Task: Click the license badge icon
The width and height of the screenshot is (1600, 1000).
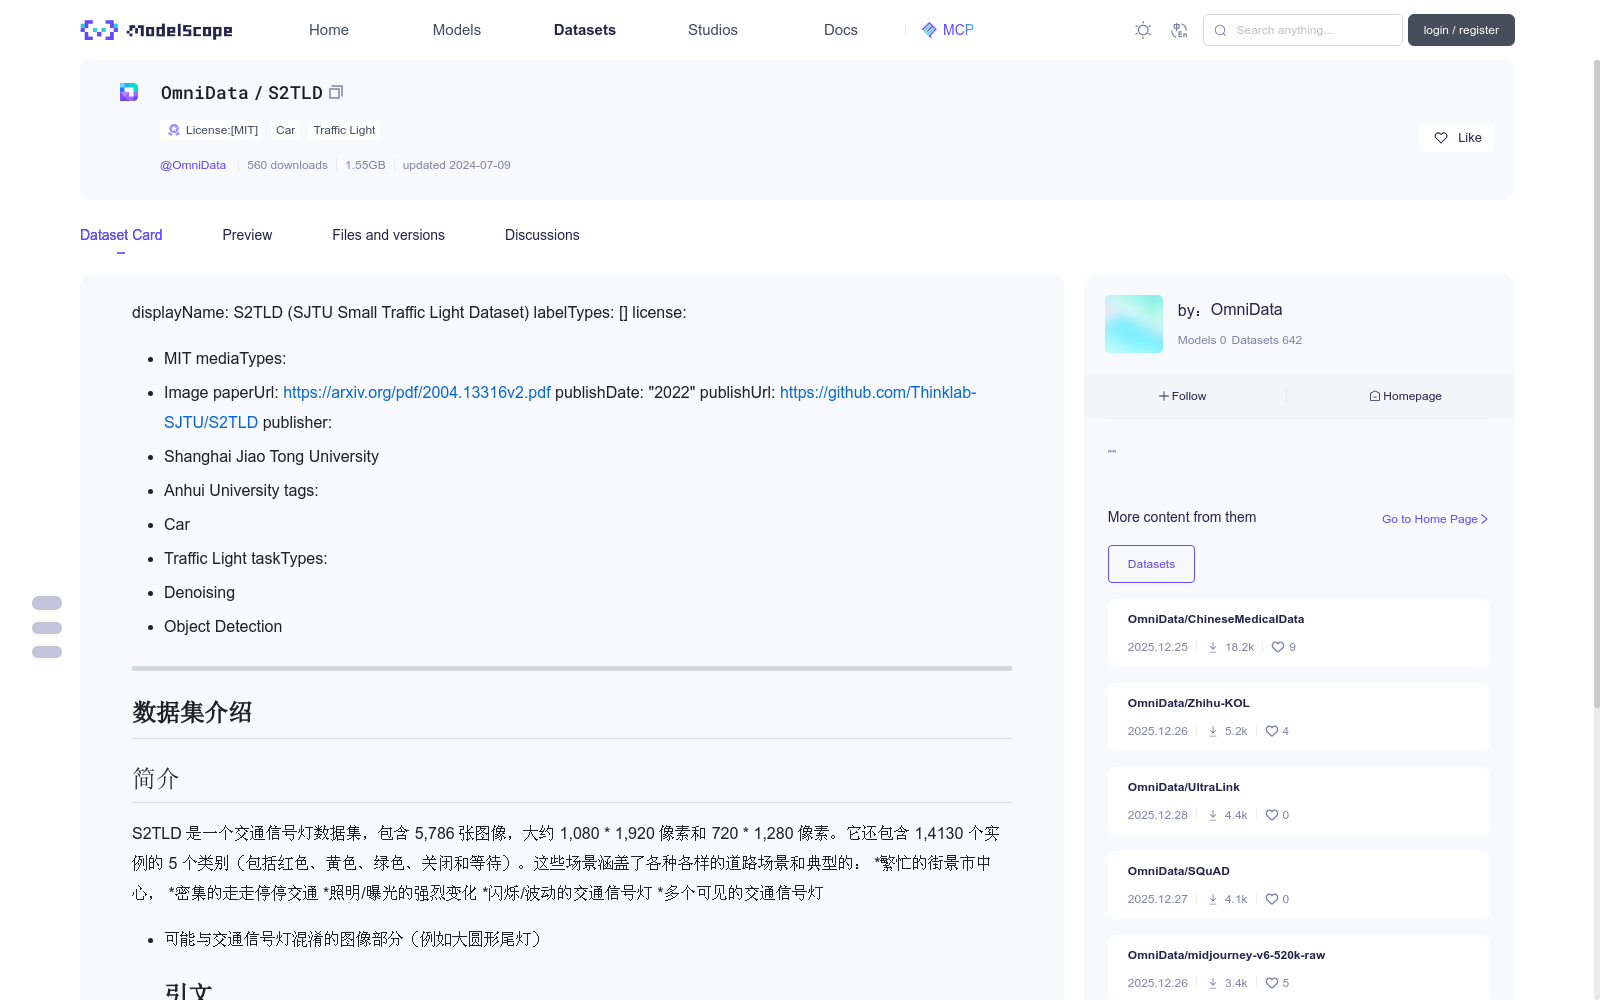Action: pos(174,130)
